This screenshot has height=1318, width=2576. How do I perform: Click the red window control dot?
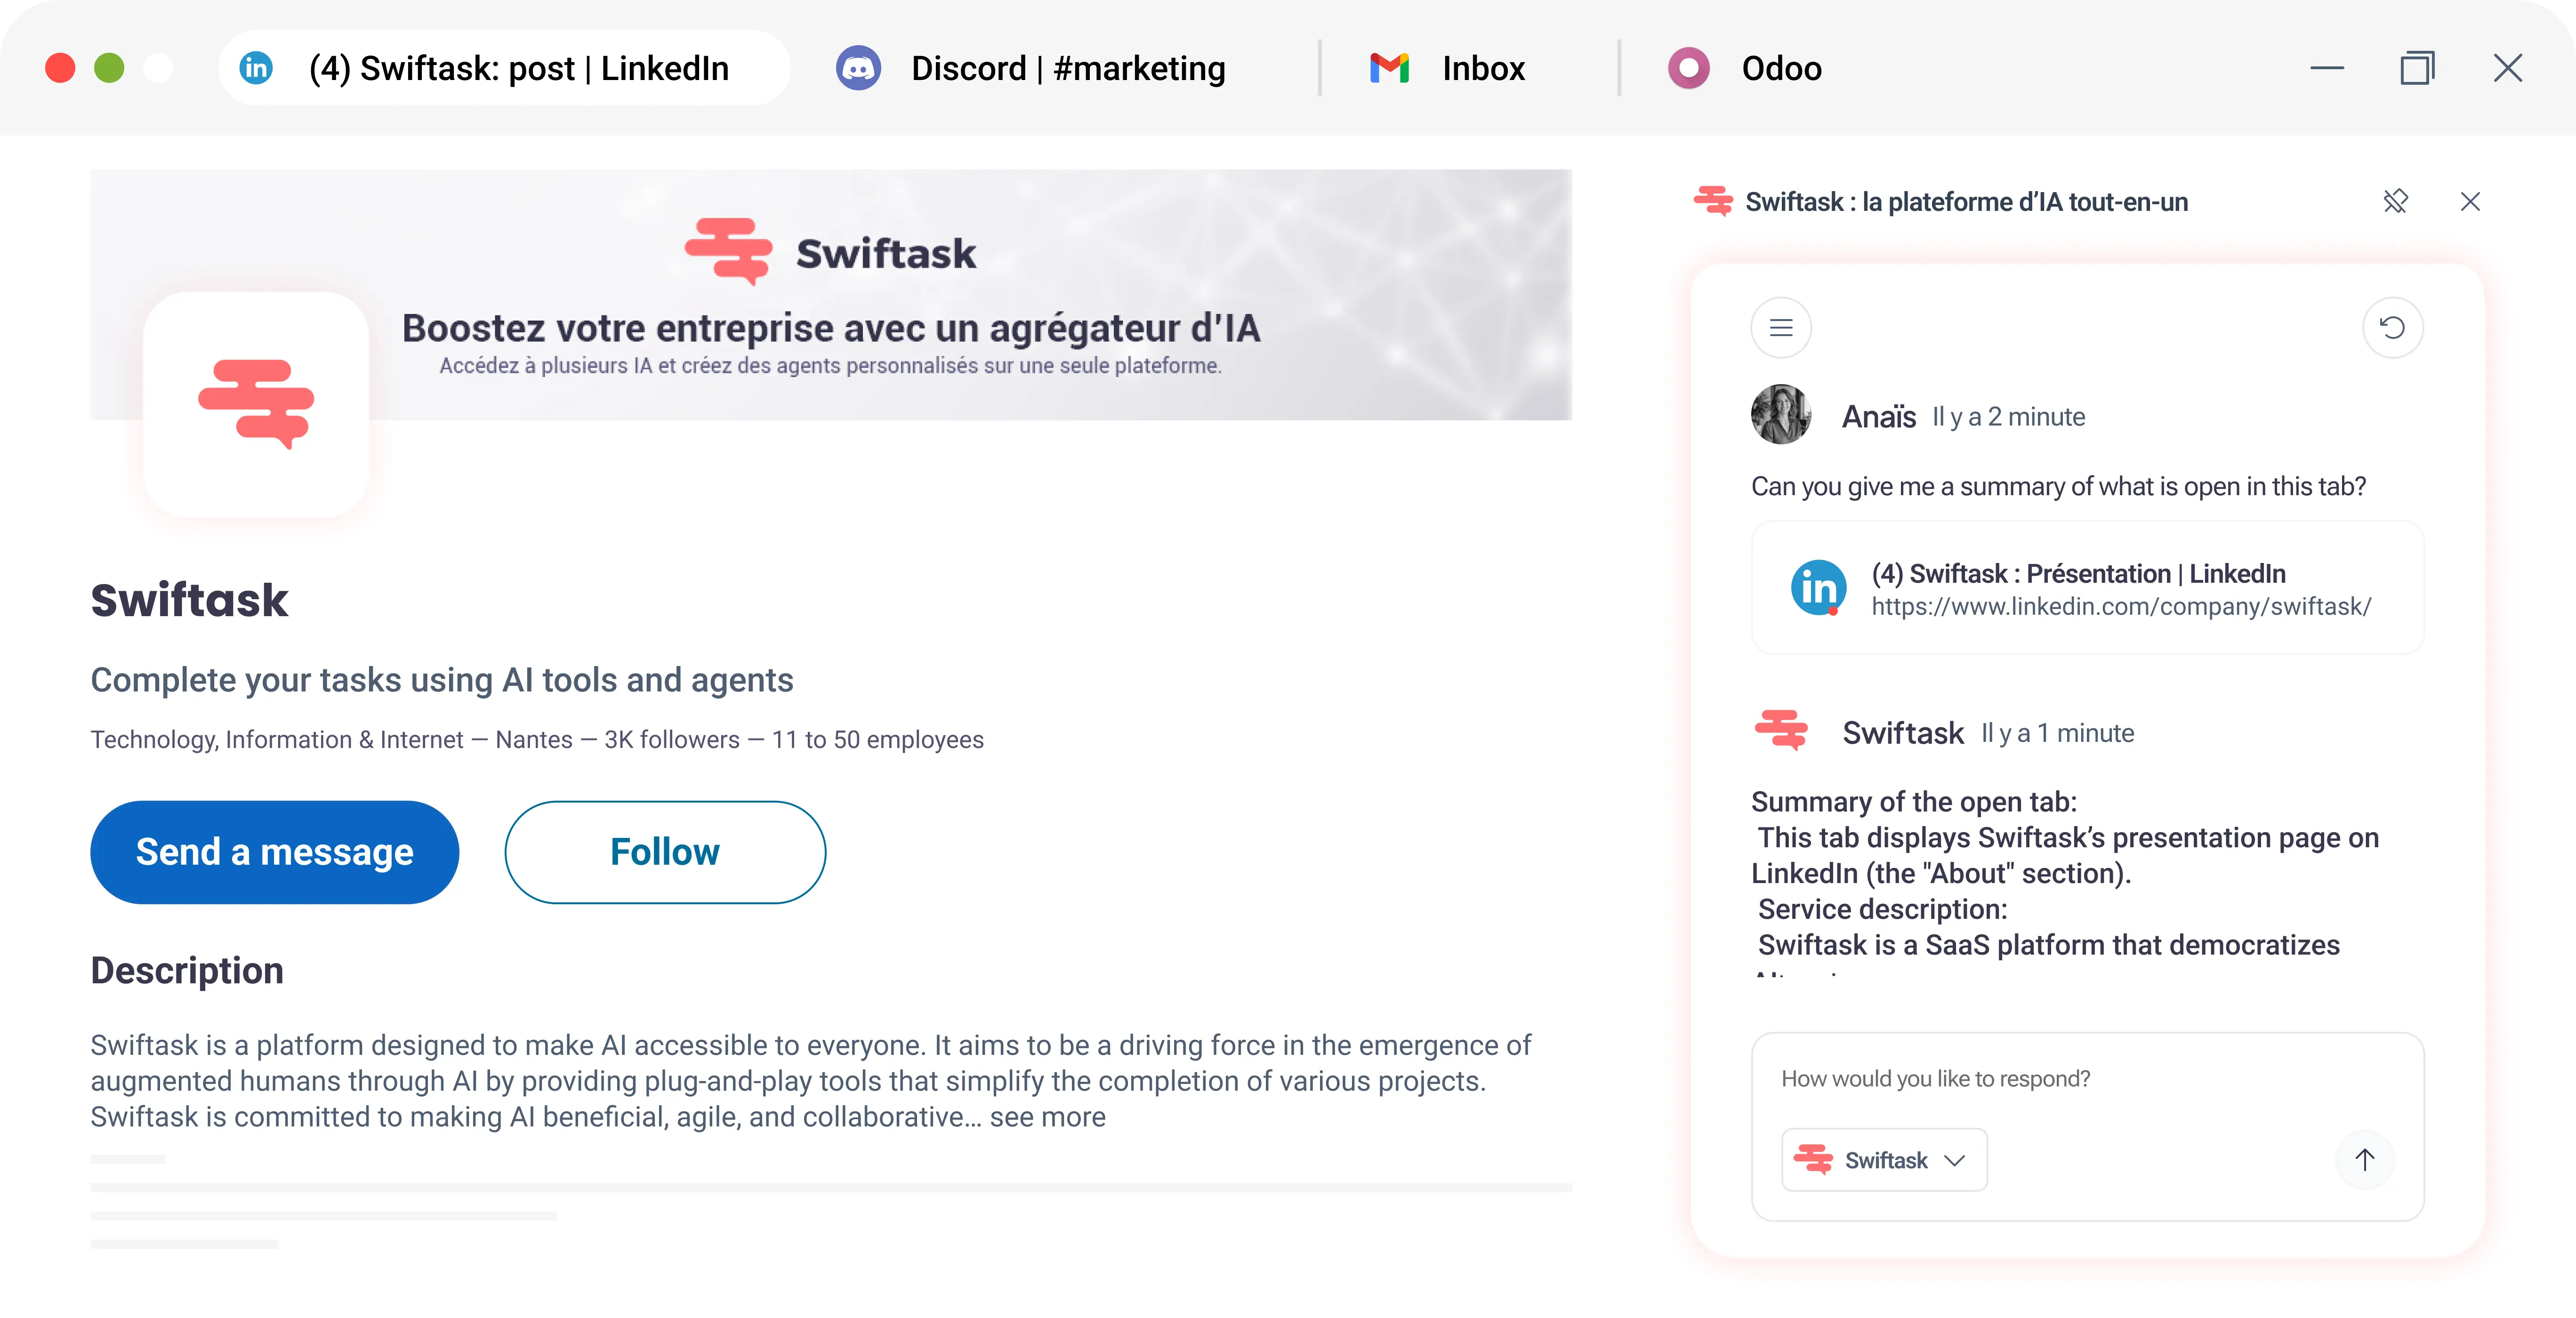pos(60,68)
